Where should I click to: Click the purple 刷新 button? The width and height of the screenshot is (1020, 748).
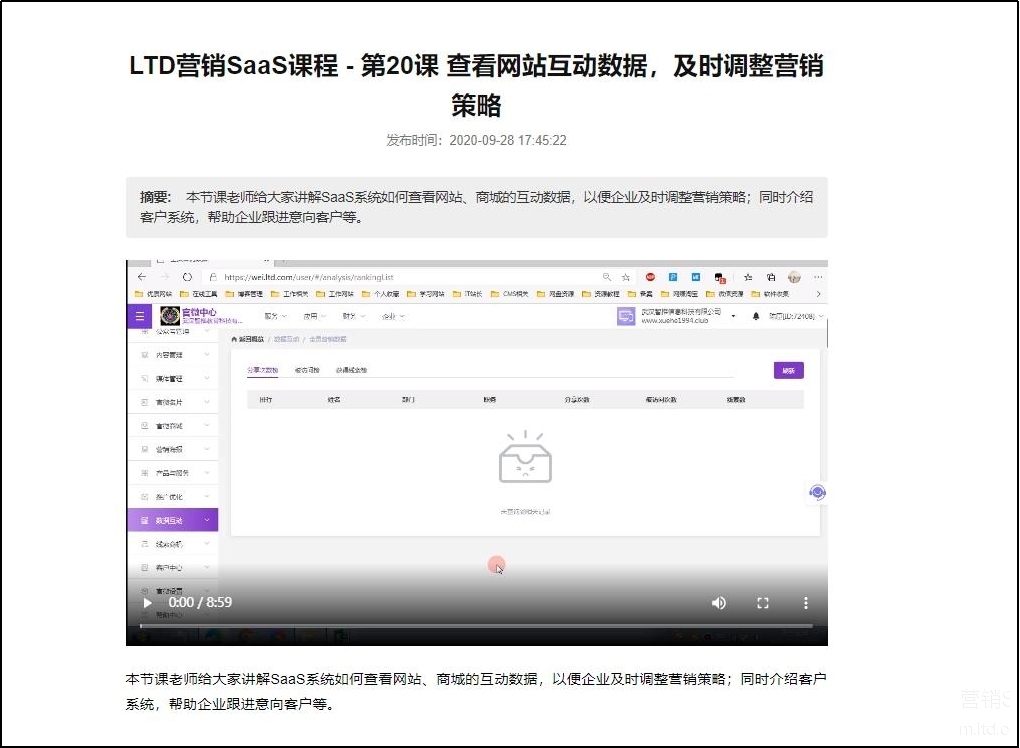[x=788, y=370]
